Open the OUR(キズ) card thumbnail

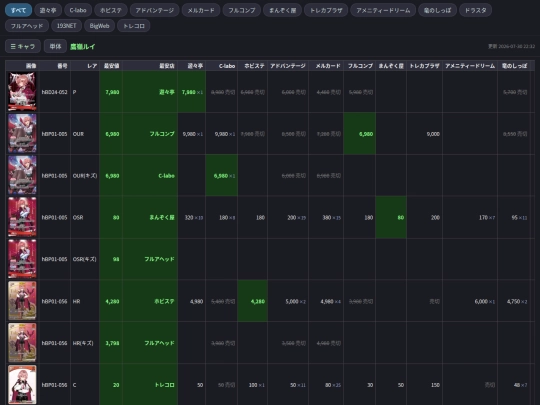click(22, 175)
